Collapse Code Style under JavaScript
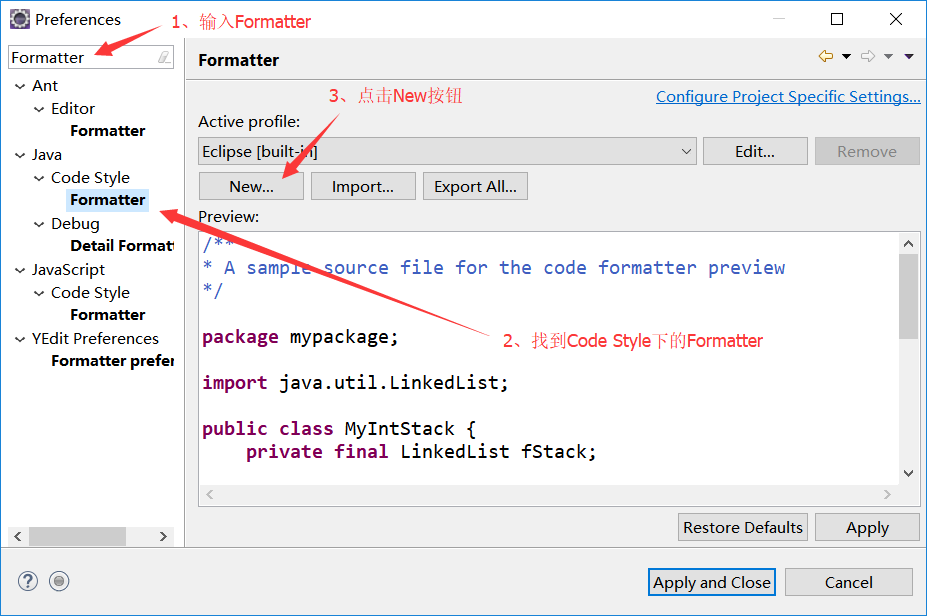This screenshot has height=616, width=927. (39, 293)
